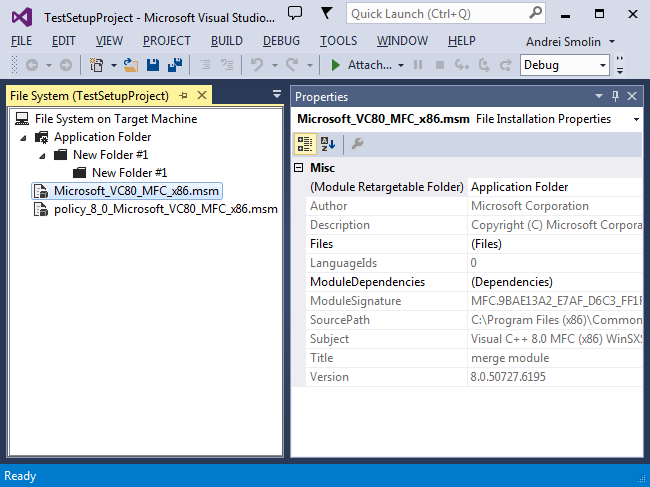Open the Properties object selector dropdown
This screenshot has width=650, height=487.
coord(636,119)
